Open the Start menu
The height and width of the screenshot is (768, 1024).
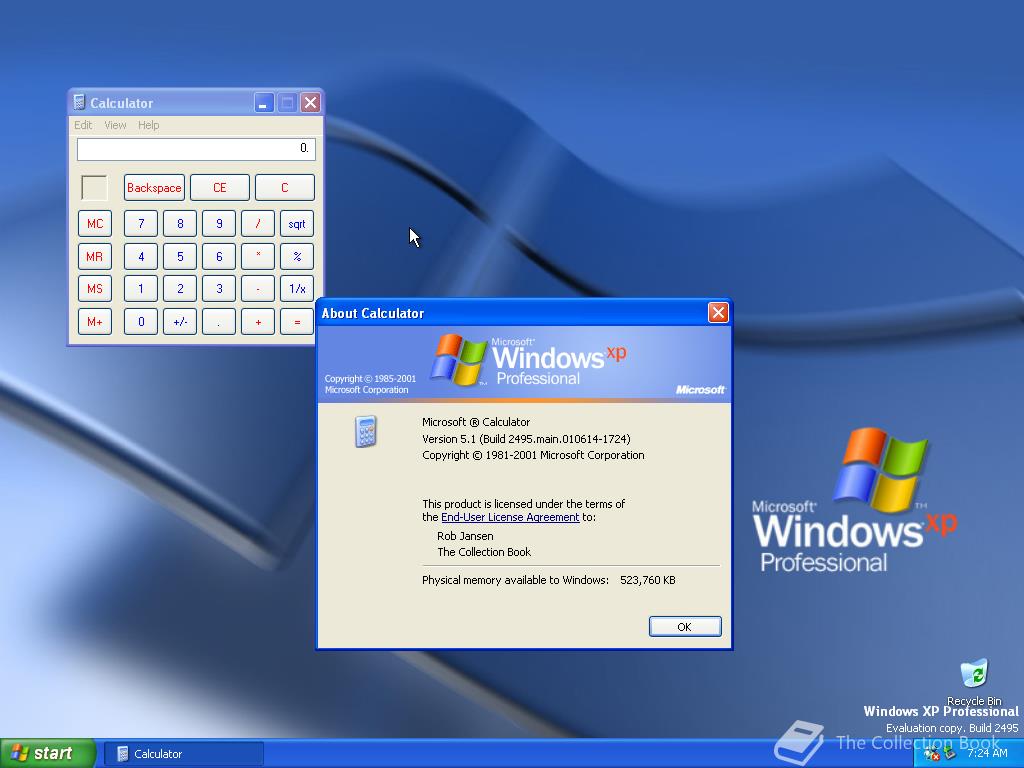[x=47, y=753]
